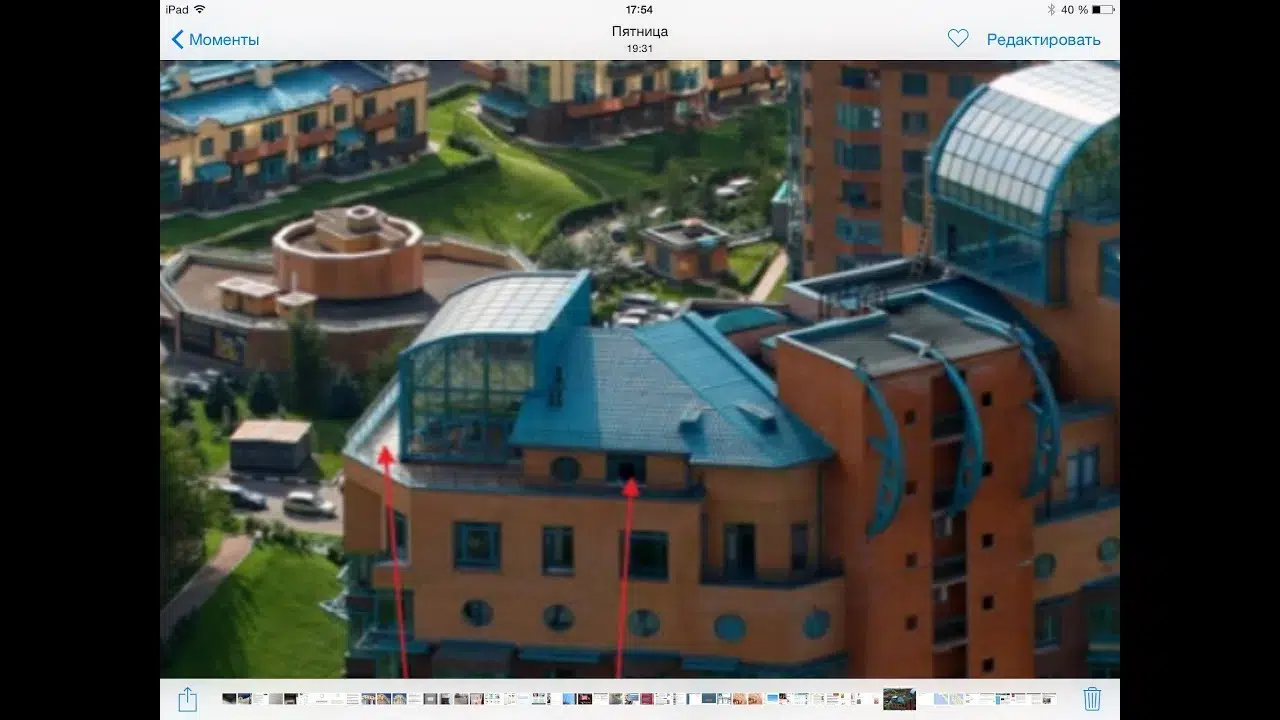Click the iPad label in status bar
This screenshot has width=1280, height=720.
[176, 9]
